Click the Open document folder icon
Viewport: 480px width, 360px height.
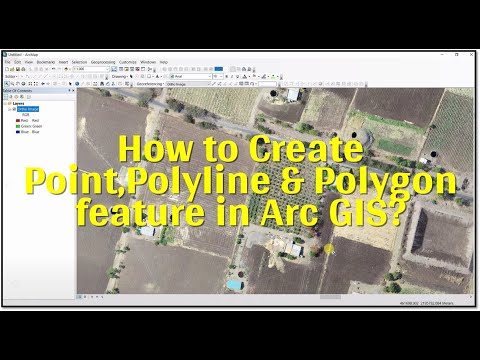pyautogui.click(x=12, y=69)
